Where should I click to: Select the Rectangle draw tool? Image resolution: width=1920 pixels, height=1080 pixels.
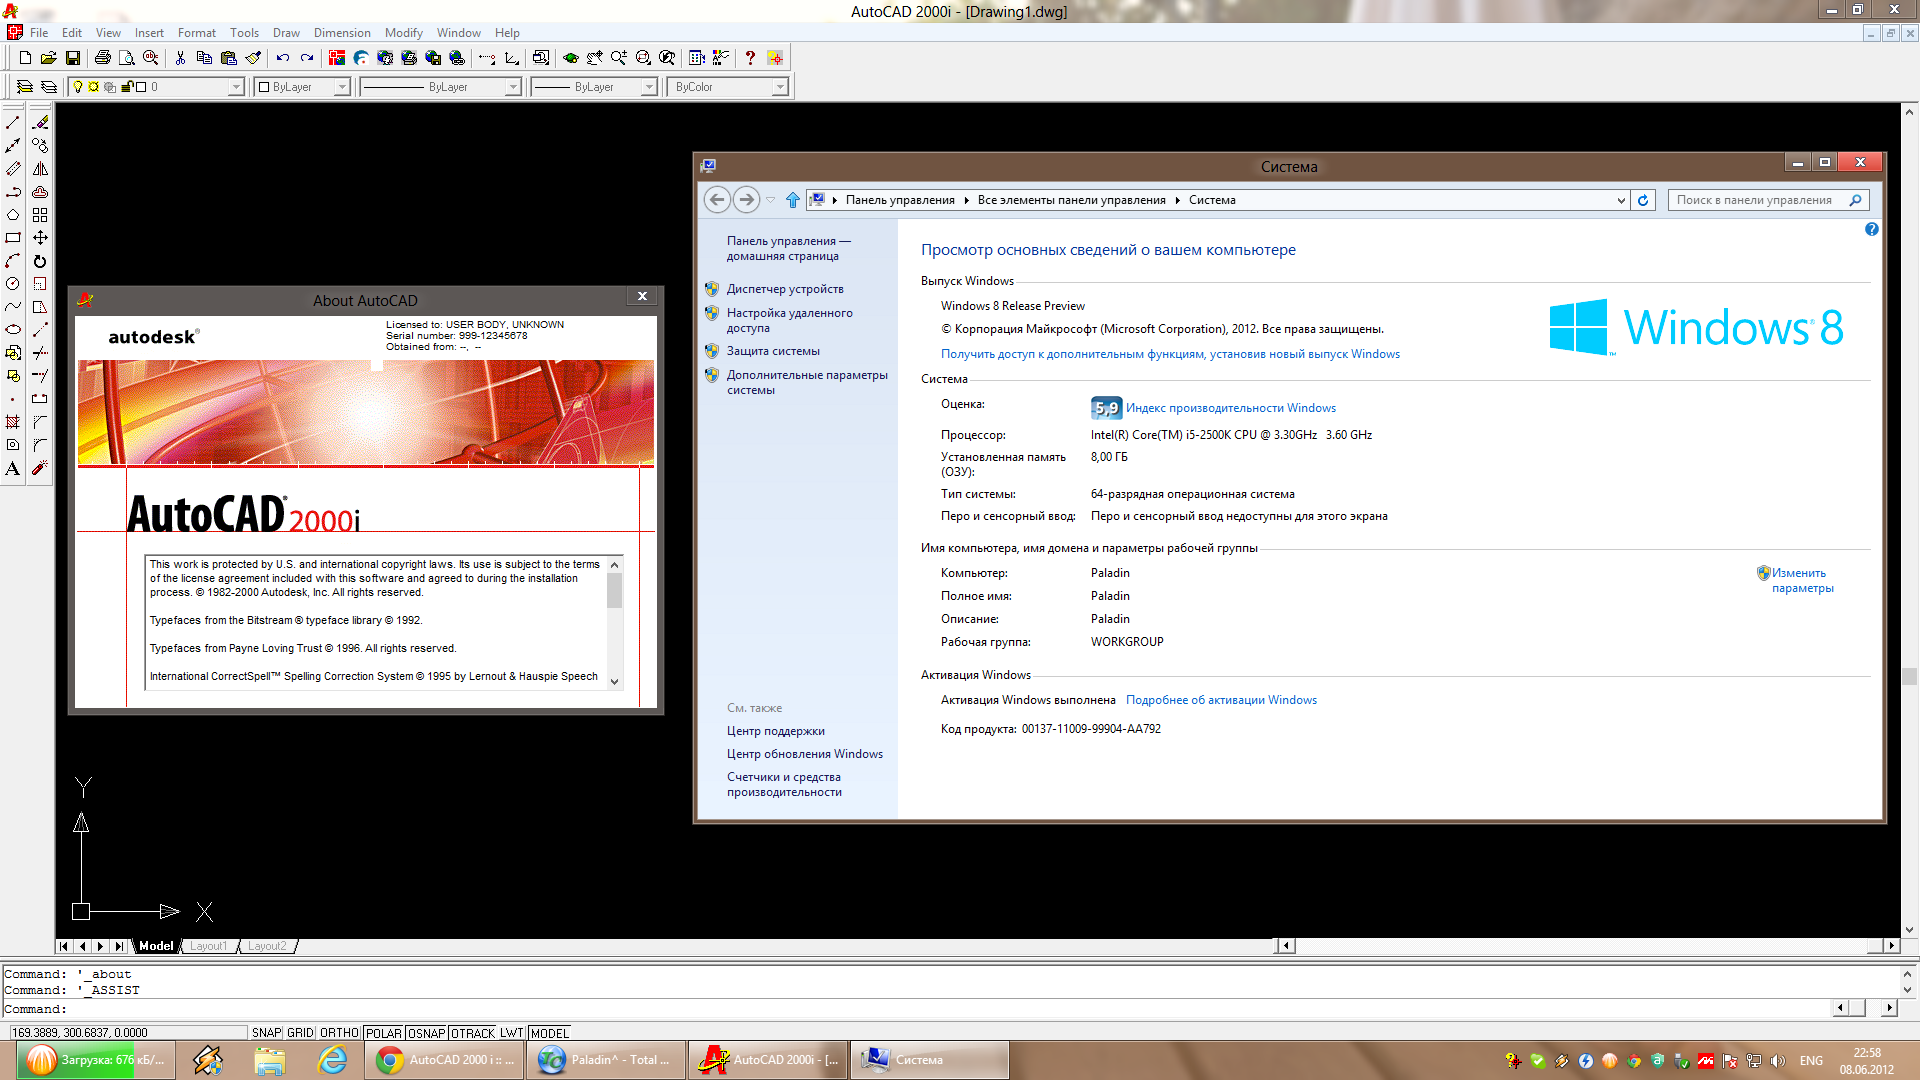click(13, 238)
